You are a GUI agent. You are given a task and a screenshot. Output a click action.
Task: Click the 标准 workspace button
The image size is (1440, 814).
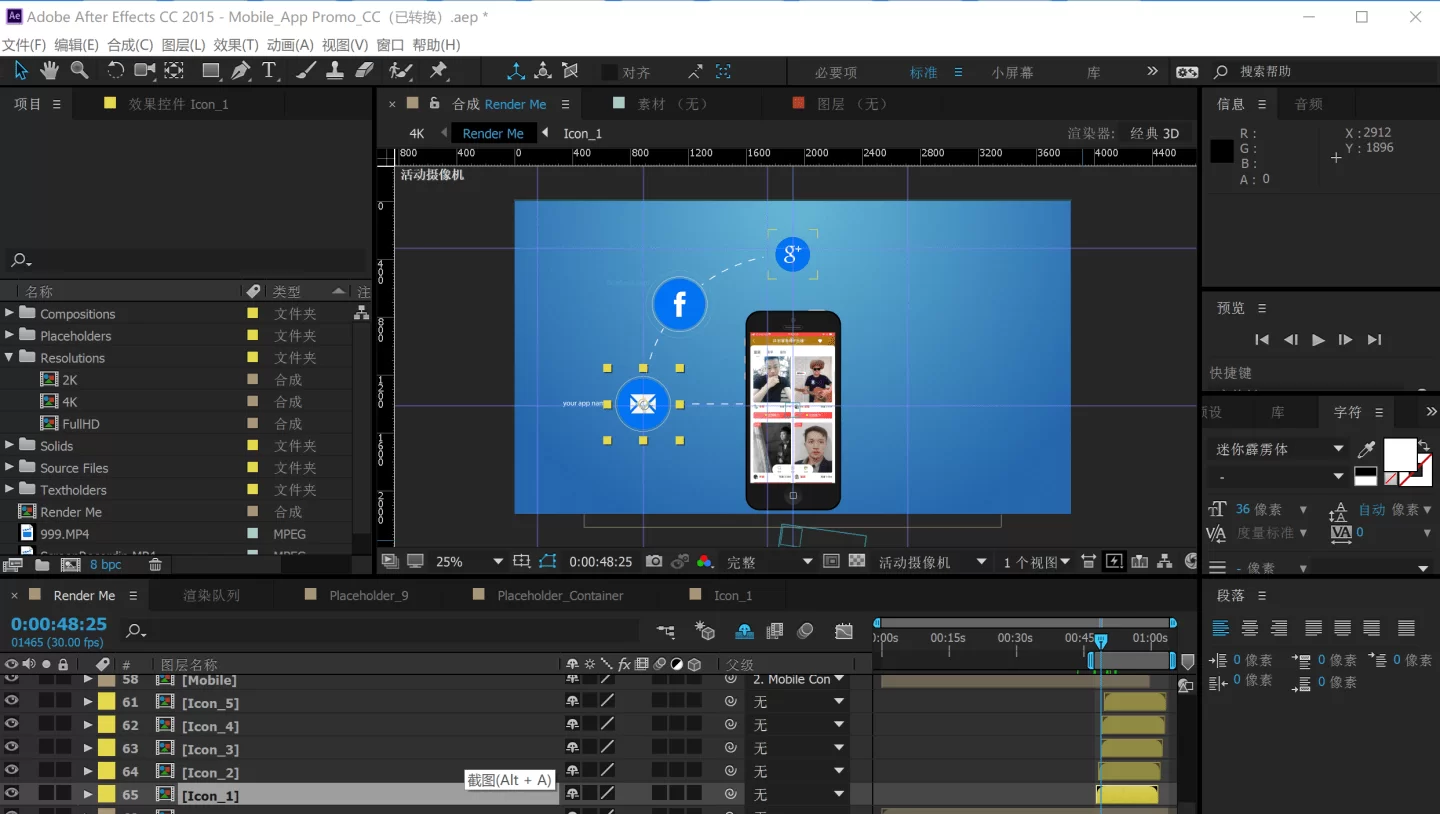pyautogui.click(x=923, y=72)
